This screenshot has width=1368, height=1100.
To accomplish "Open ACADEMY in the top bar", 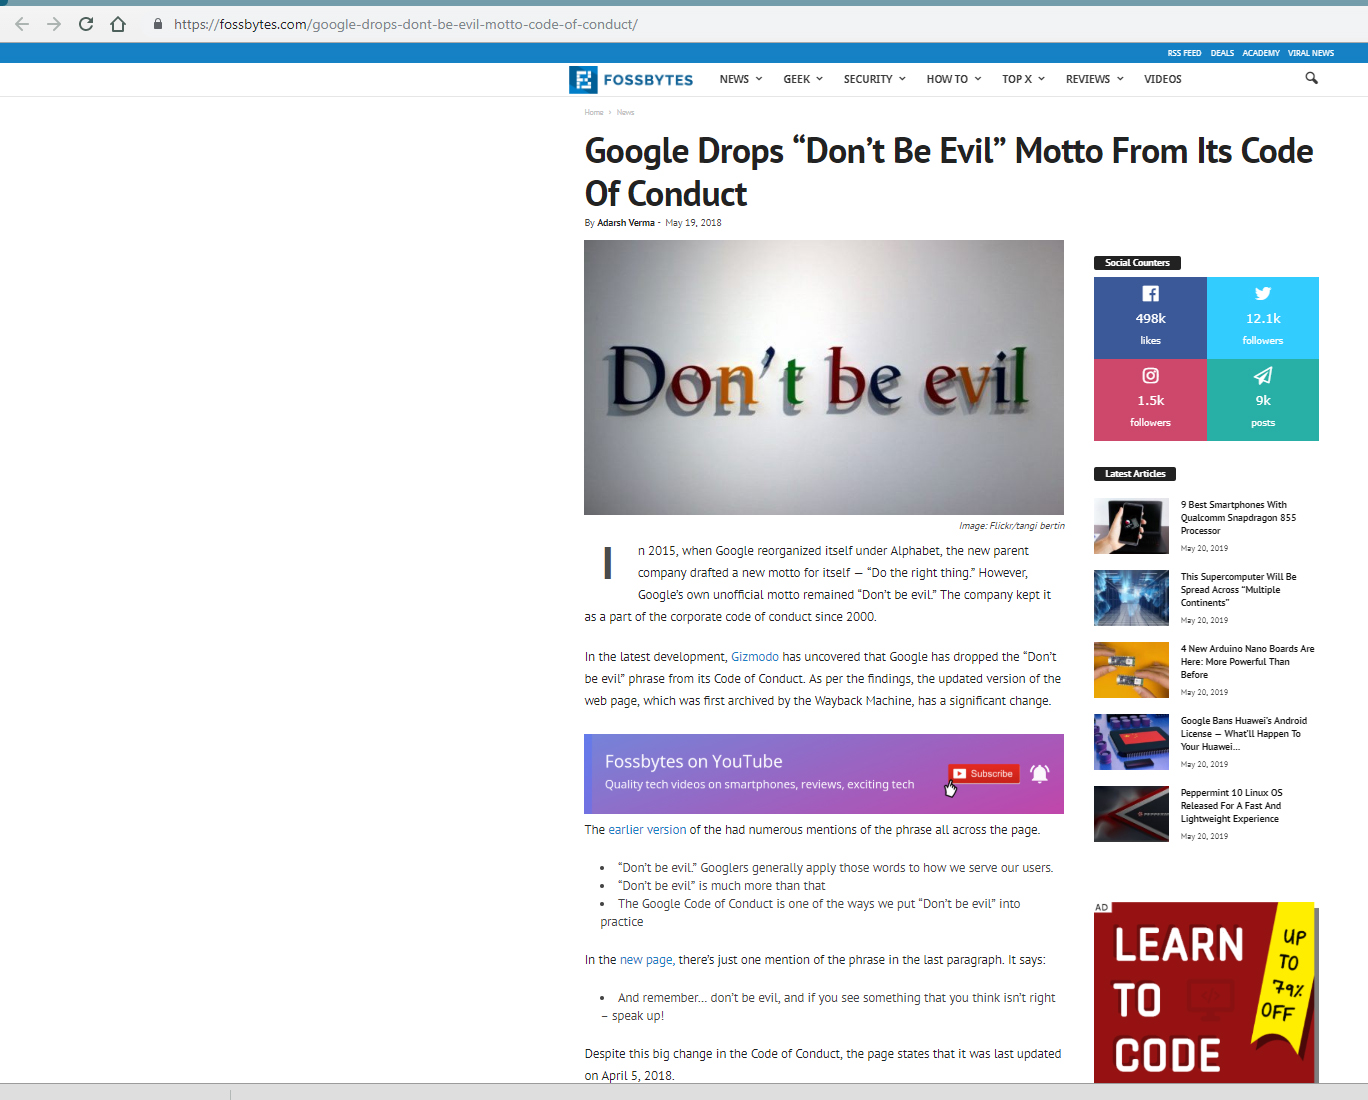I will click(x=1261, y=53).
